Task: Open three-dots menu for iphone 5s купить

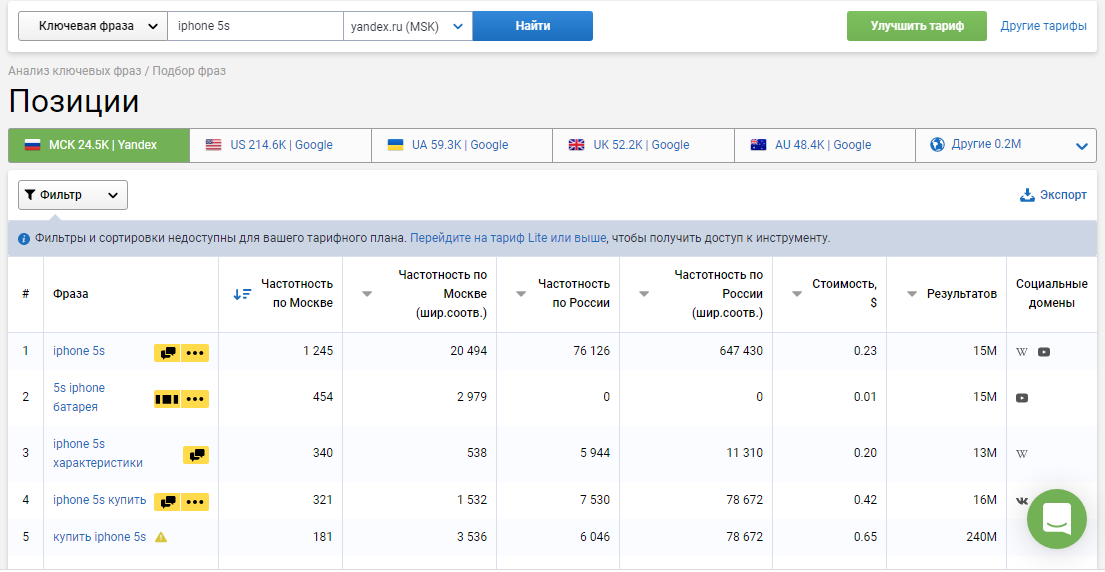Action: (195, 502)
